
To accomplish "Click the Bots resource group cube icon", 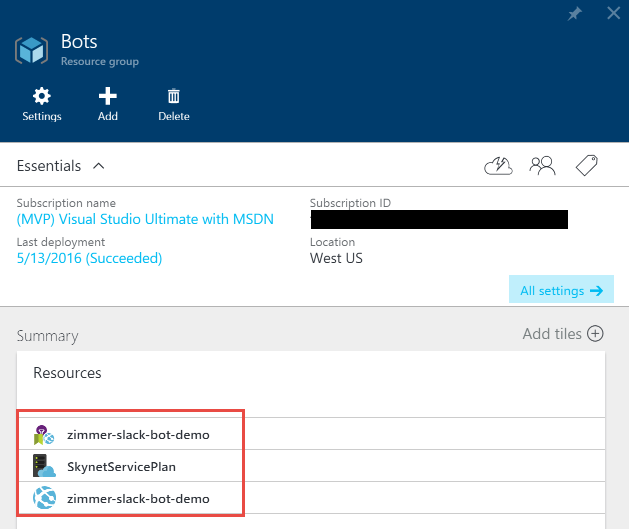I will (x=32, y=51).
